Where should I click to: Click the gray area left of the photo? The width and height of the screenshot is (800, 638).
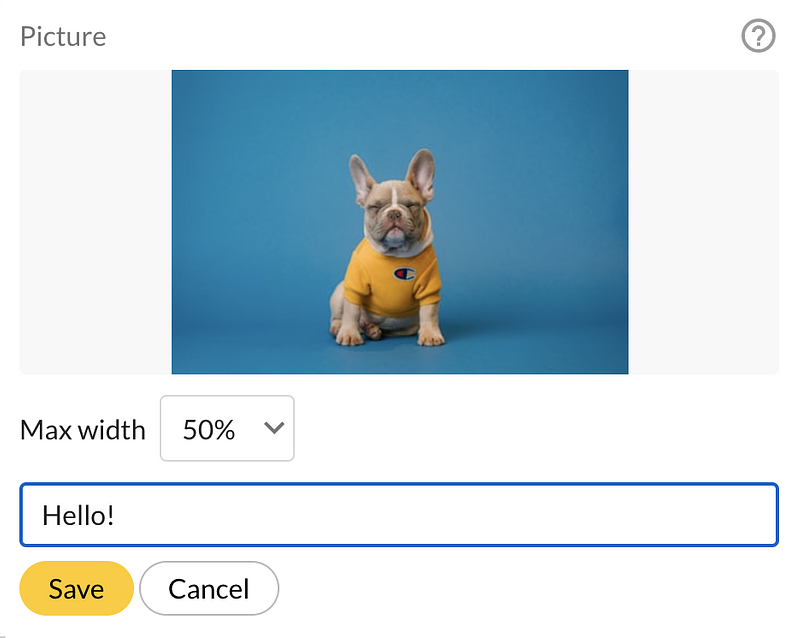coord(95,222)
